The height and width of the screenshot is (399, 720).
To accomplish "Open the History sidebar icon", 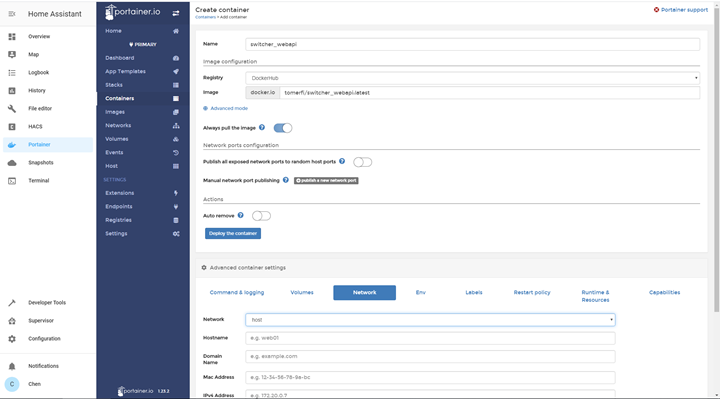I will (12, 90).
